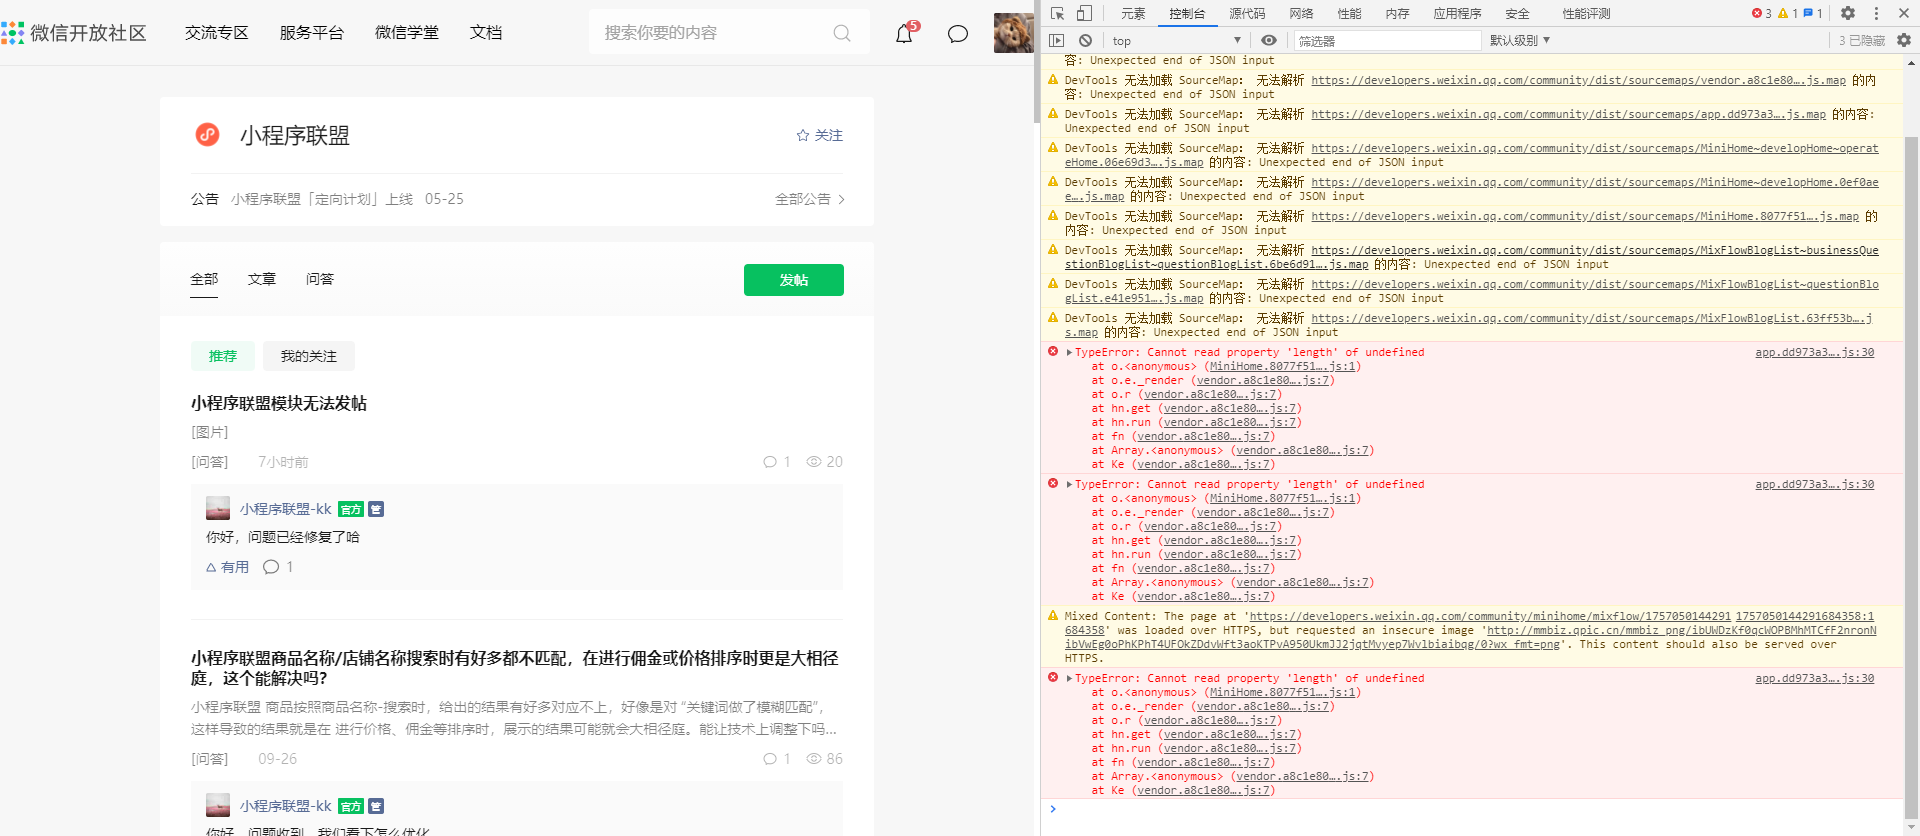Open the 全部公告 announcements list

810,199
